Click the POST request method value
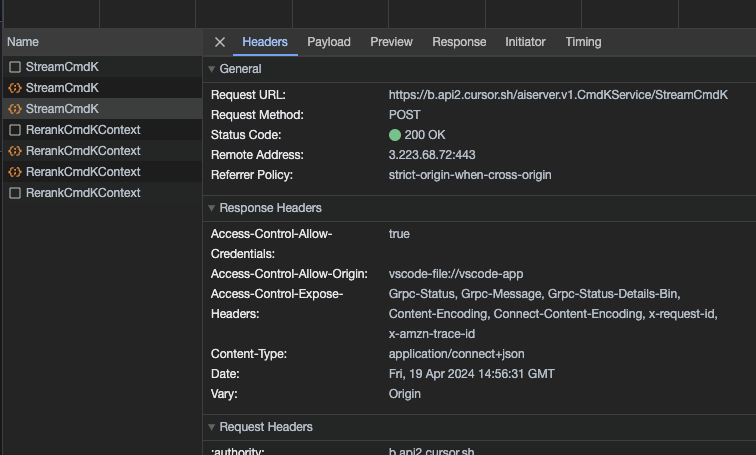756x455 pixels. [x=405, y=115]
